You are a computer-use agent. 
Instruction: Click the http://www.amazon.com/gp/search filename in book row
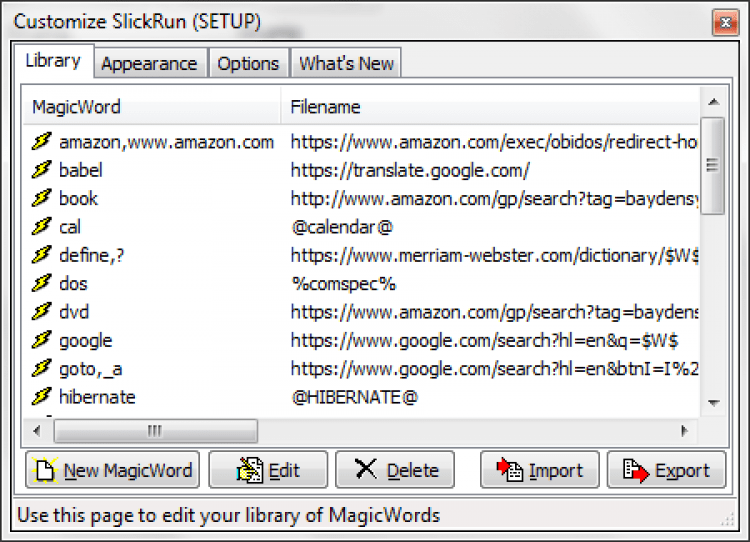click(494, 199)
